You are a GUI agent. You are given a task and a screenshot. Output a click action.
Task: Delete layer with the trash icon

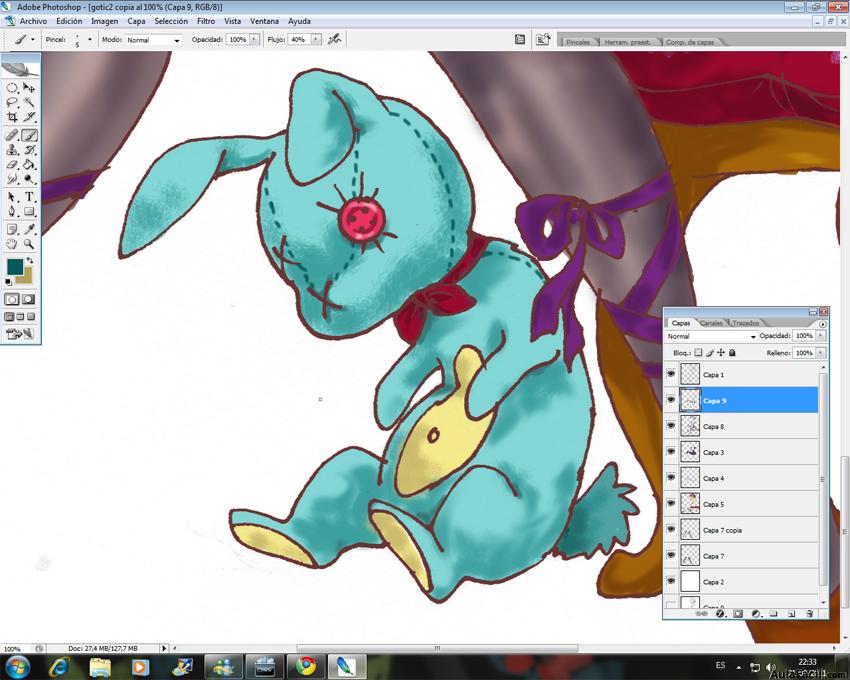coord(809,614)
